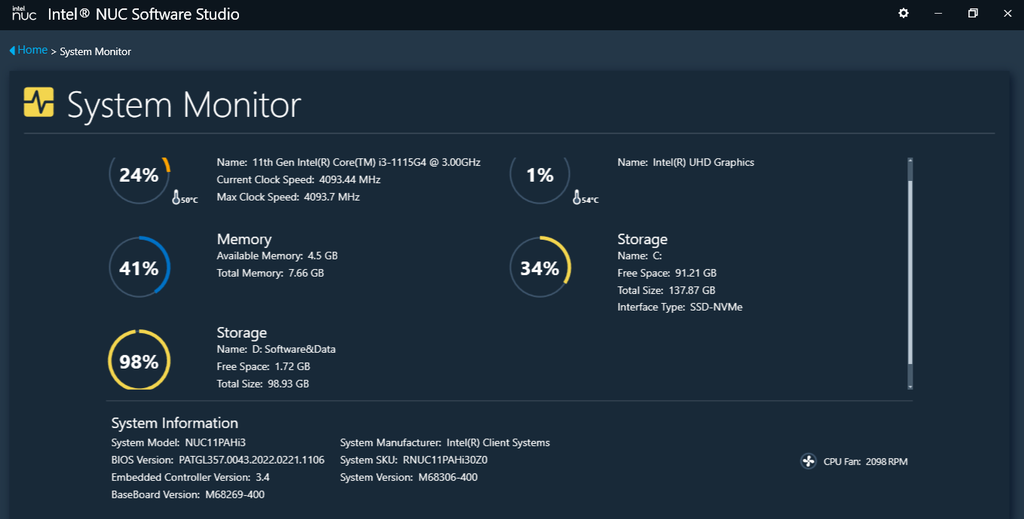Click the 98% D: storage gauge
The image size is (1024, 519).
(139, 361)
